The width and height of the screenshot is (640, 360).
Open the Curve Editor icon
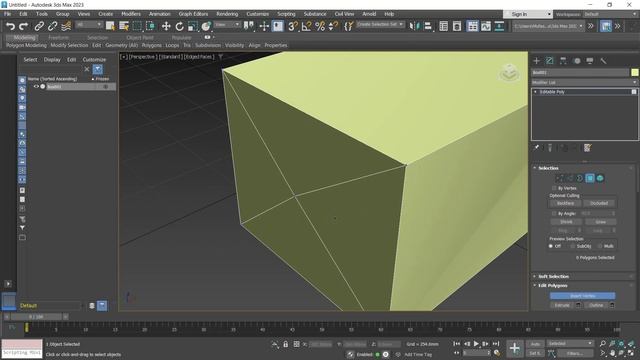click(x=486, y=27)
